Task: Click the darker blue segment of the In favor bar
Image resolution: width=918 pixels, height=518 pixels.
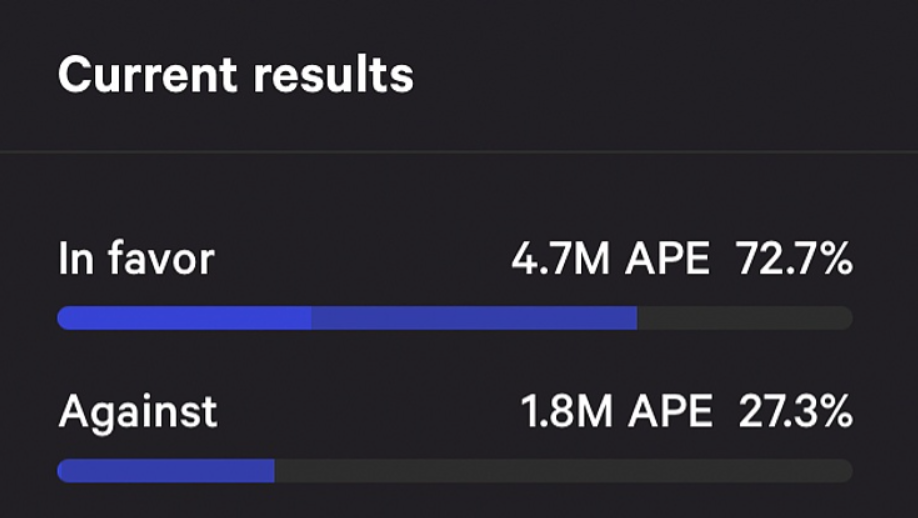Action: [x=474, y=318]
